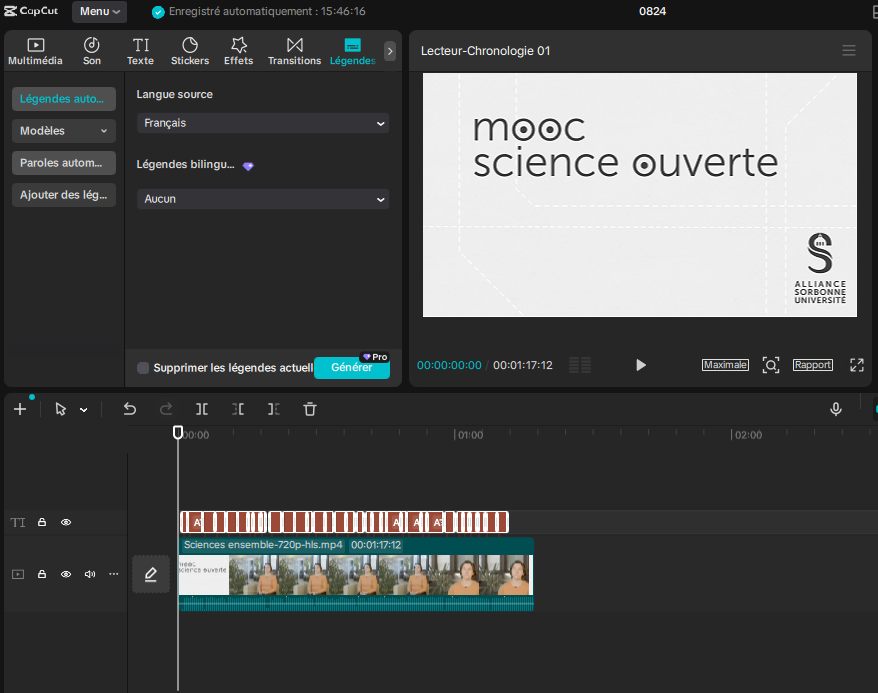
Task: Delete right of playhead split icon
Action: pyautogui.click(x=274, y=409)
